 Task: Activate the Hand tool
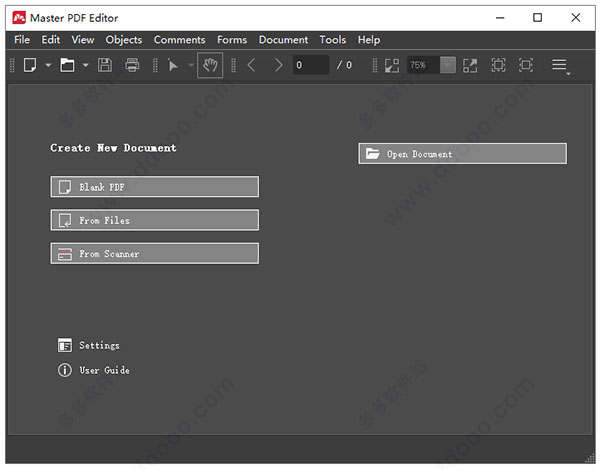coord(210,65)
